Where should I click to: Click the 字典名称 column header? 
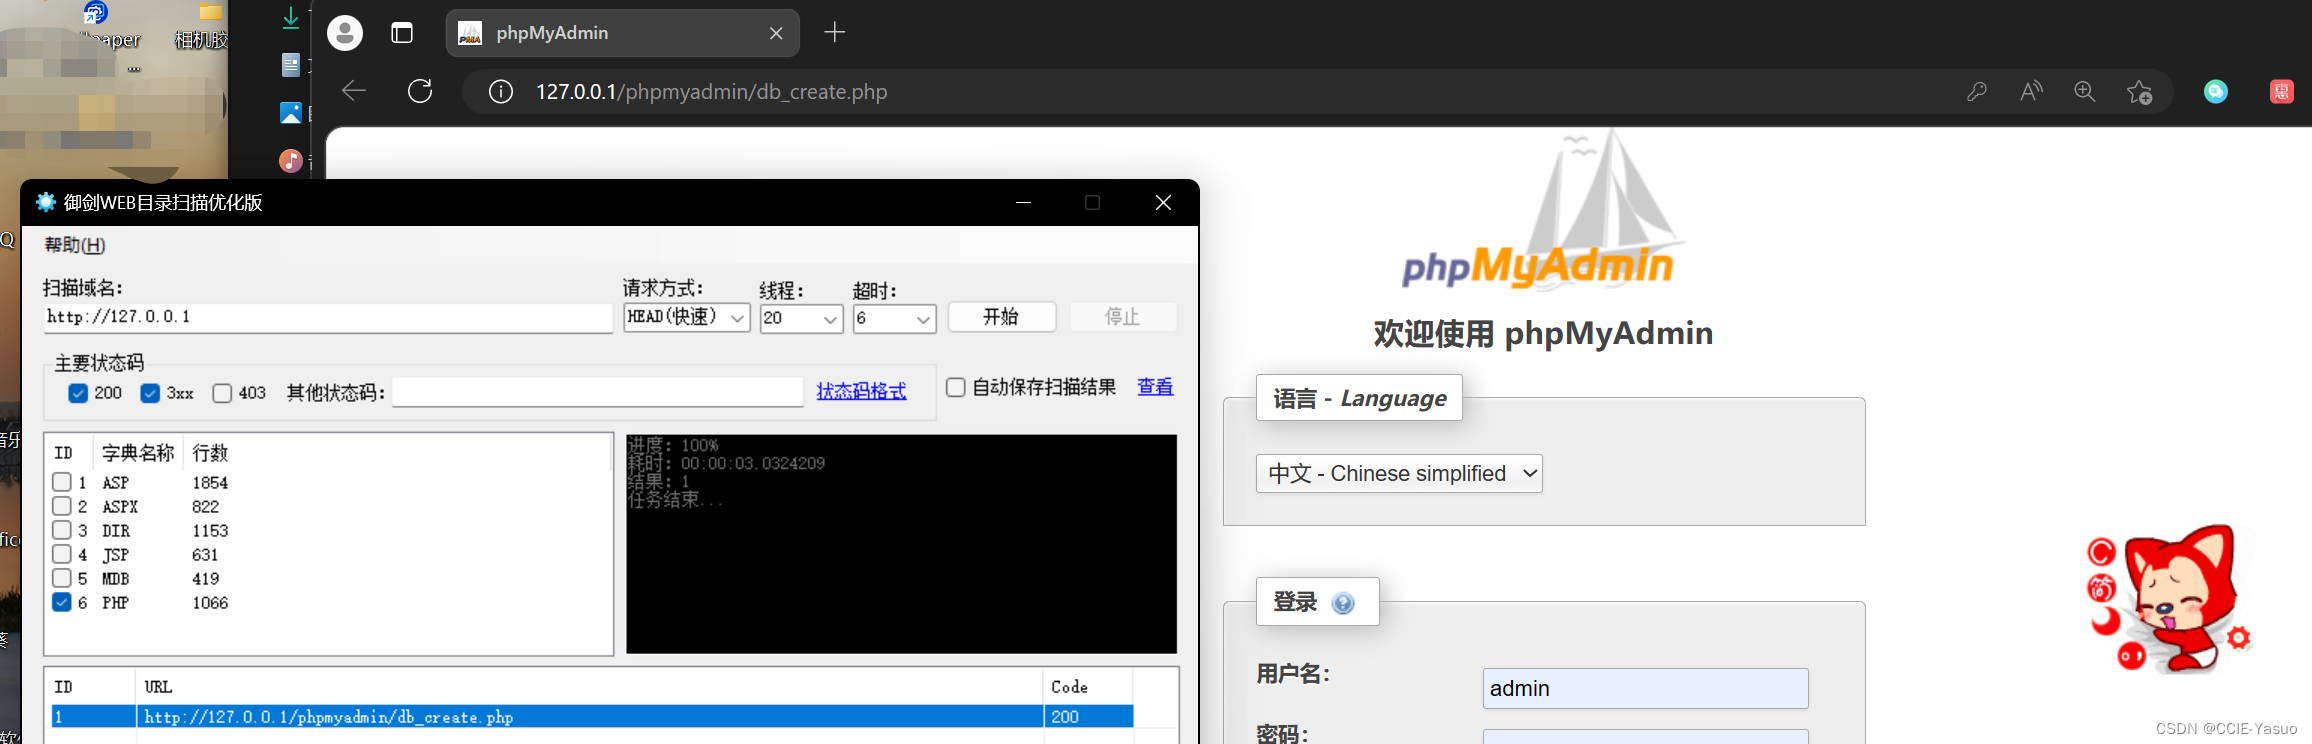pos(138,453)
